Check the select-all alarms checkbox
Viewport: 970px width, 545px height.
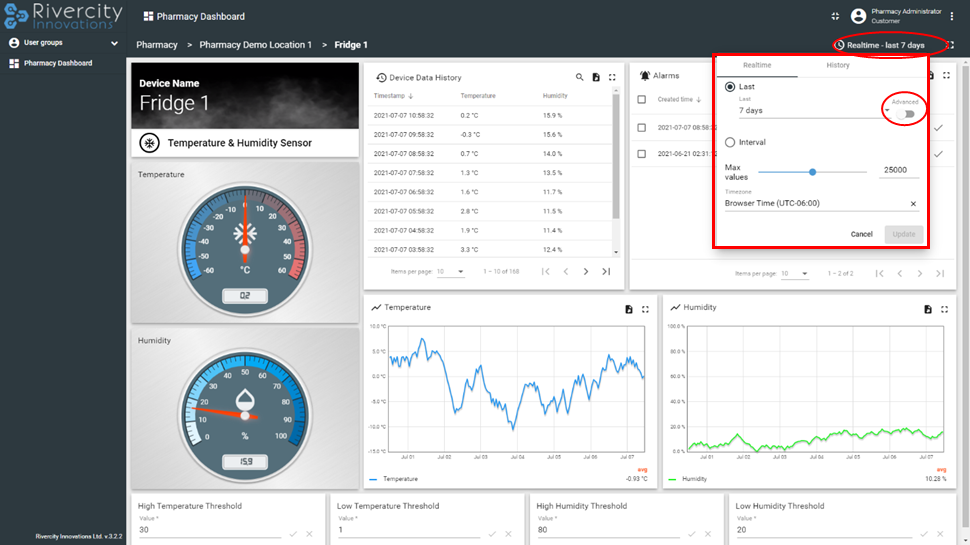point(642,99)
